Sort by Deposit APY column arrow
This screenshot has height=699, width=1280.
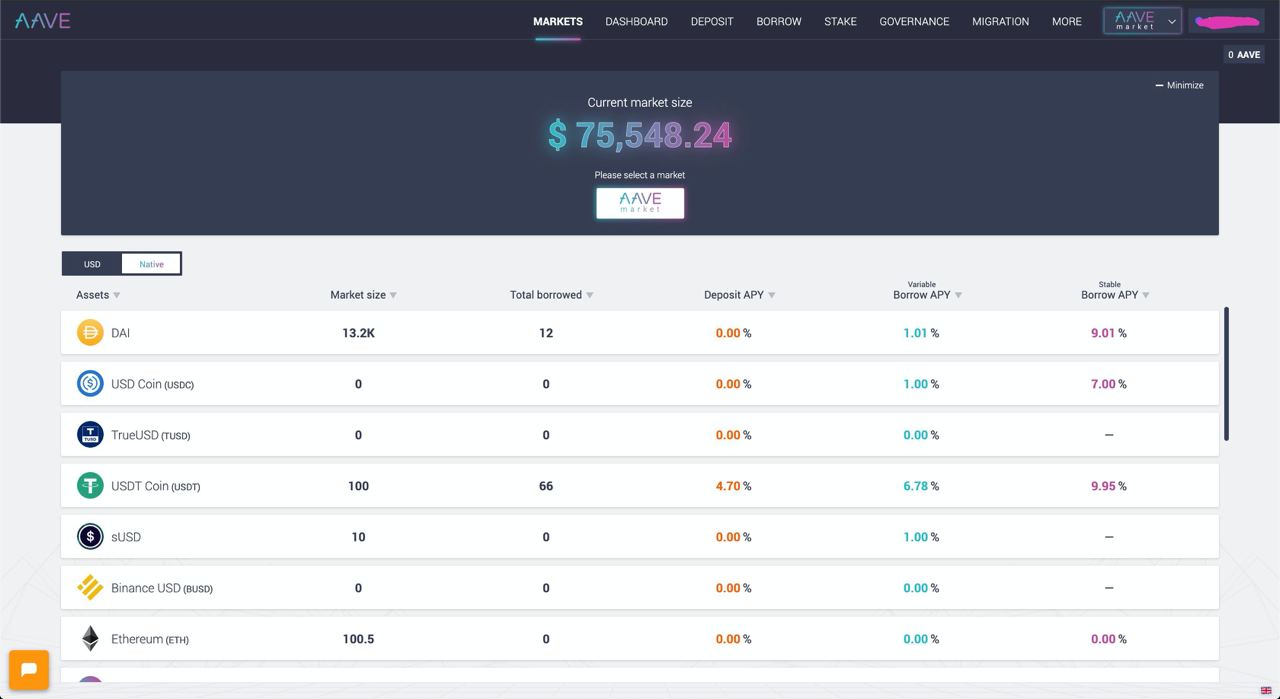pos(772,295)
